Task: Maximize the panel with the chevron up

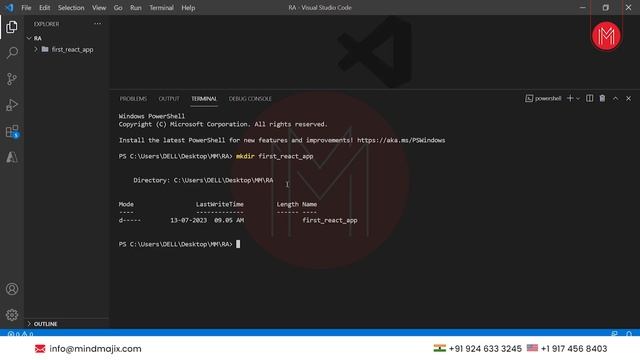Action: pos(616,98)
